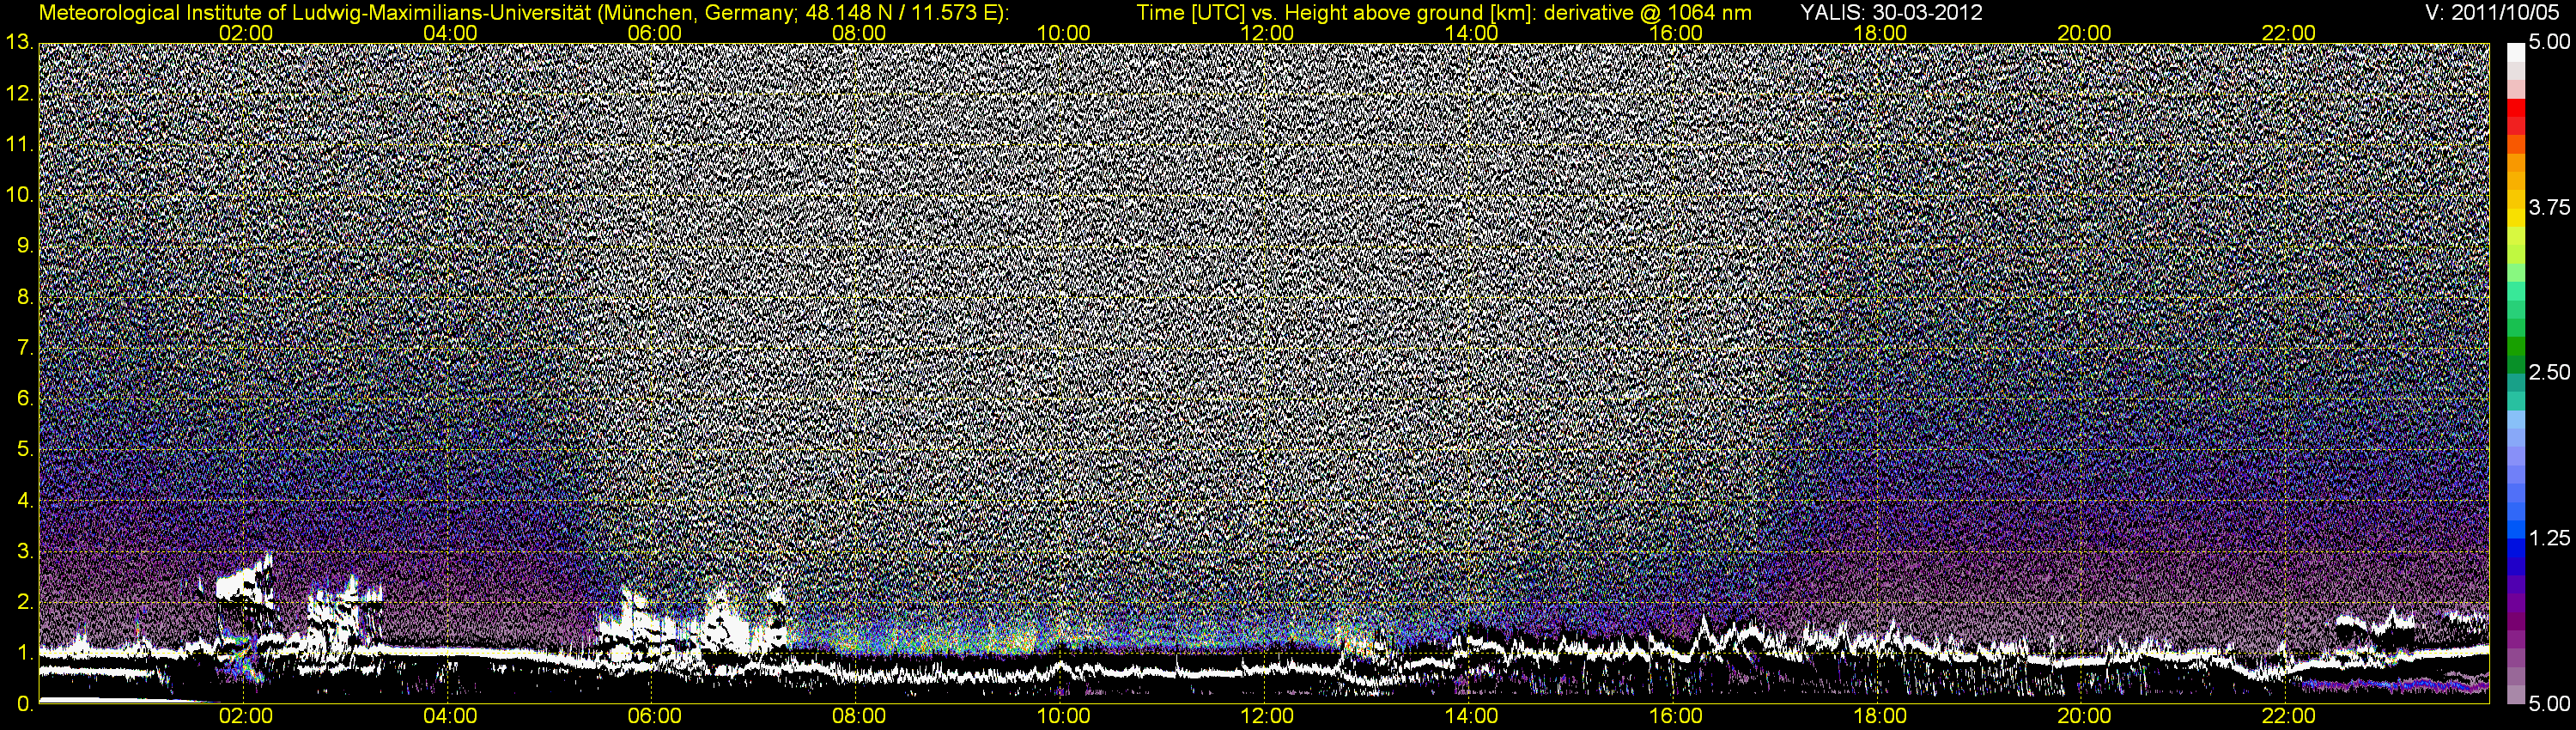Screen dimensions: 2576x730
Task: Click 20:00 on the bottom time axis
Action: click(x=2084, y=716)
